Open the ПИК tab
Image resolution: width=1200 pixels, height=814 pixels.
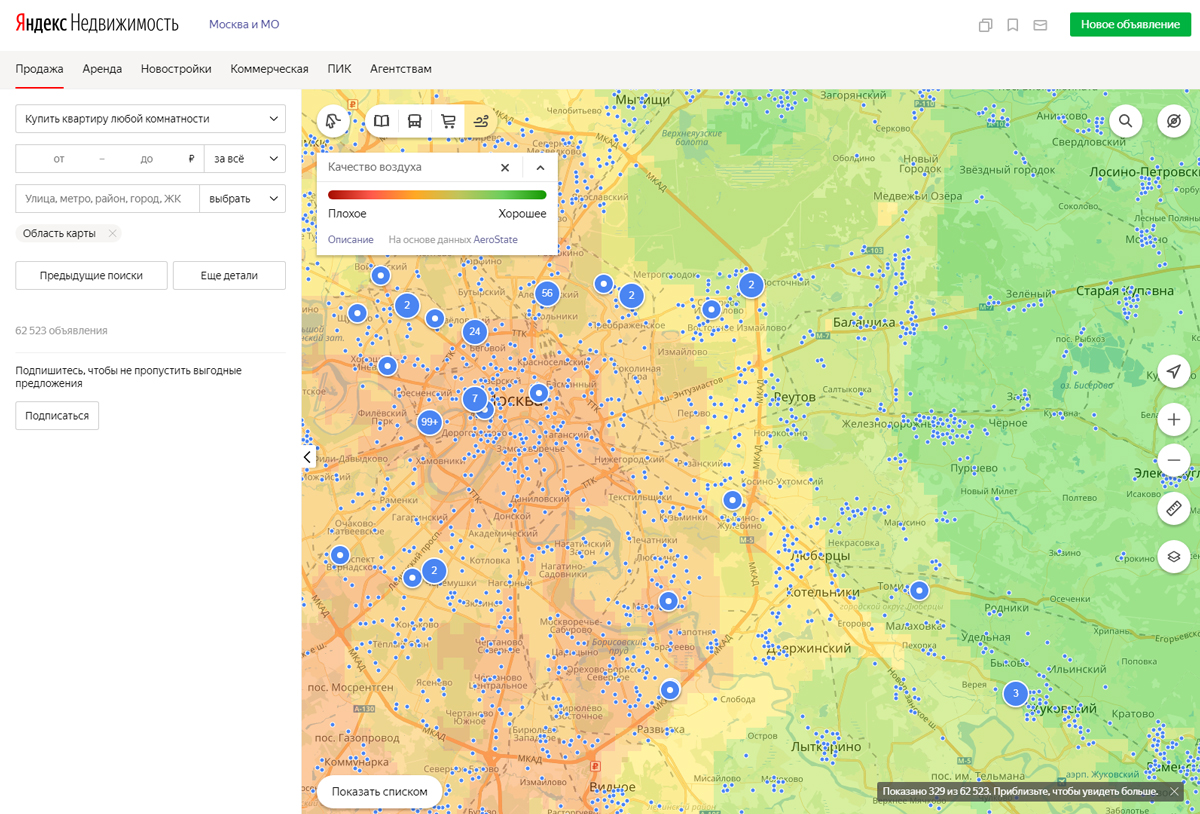click(x=339, y=69)
